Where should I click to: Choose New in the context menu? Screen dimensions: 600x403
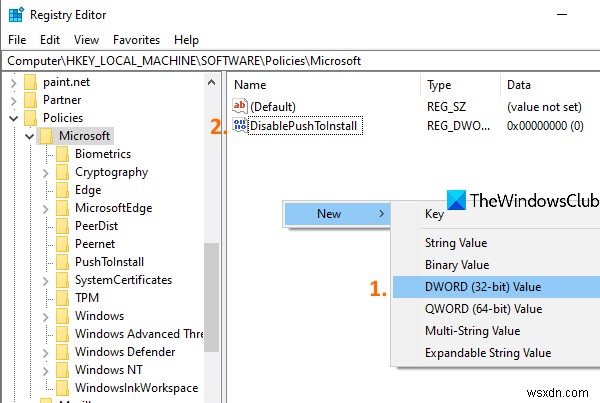click(337, 214)
